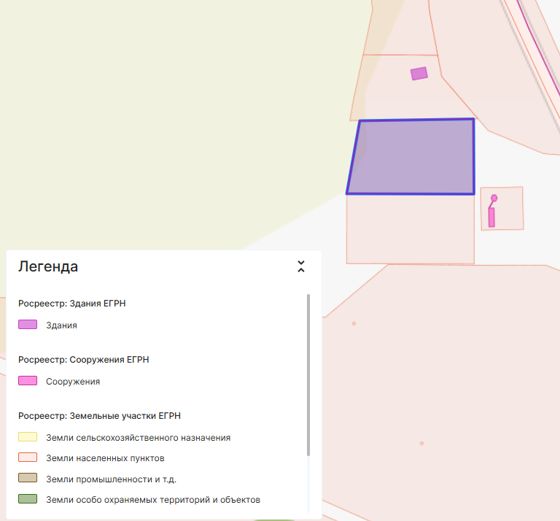This screenshot has height=521, width=560.
Task: Click the label 'Земли сельскохозяйственного назначения'
Action: point(138,438)
